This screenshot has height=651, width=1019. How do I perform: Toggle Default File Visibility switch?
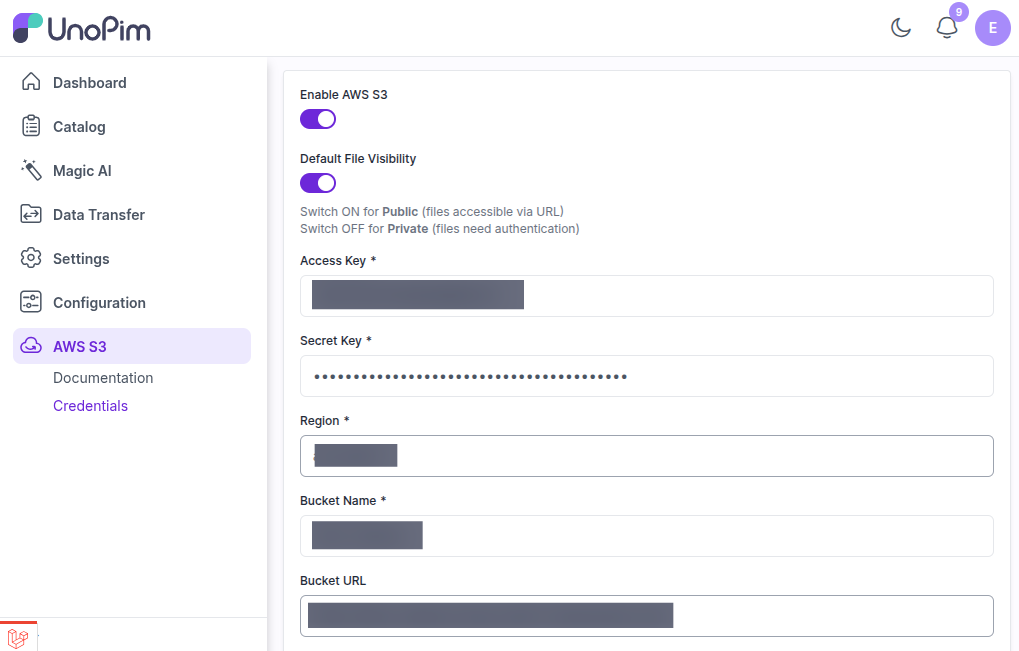[318, 183]
